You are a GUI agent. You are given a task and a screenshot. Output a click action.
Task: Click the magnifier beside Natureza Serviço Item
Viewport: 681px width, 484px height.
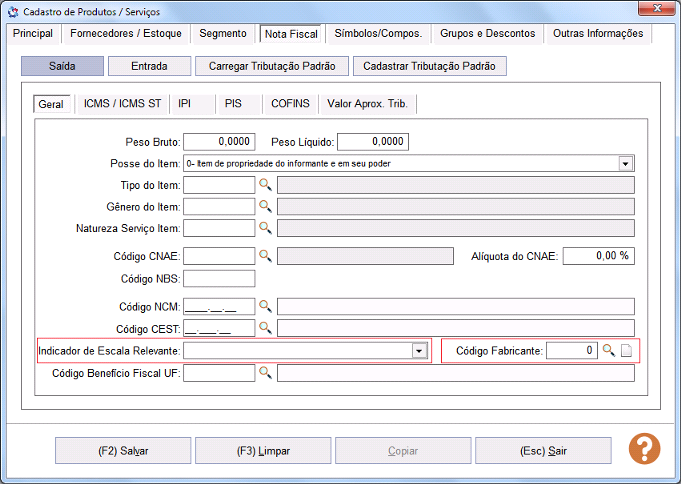coord(265,228)
